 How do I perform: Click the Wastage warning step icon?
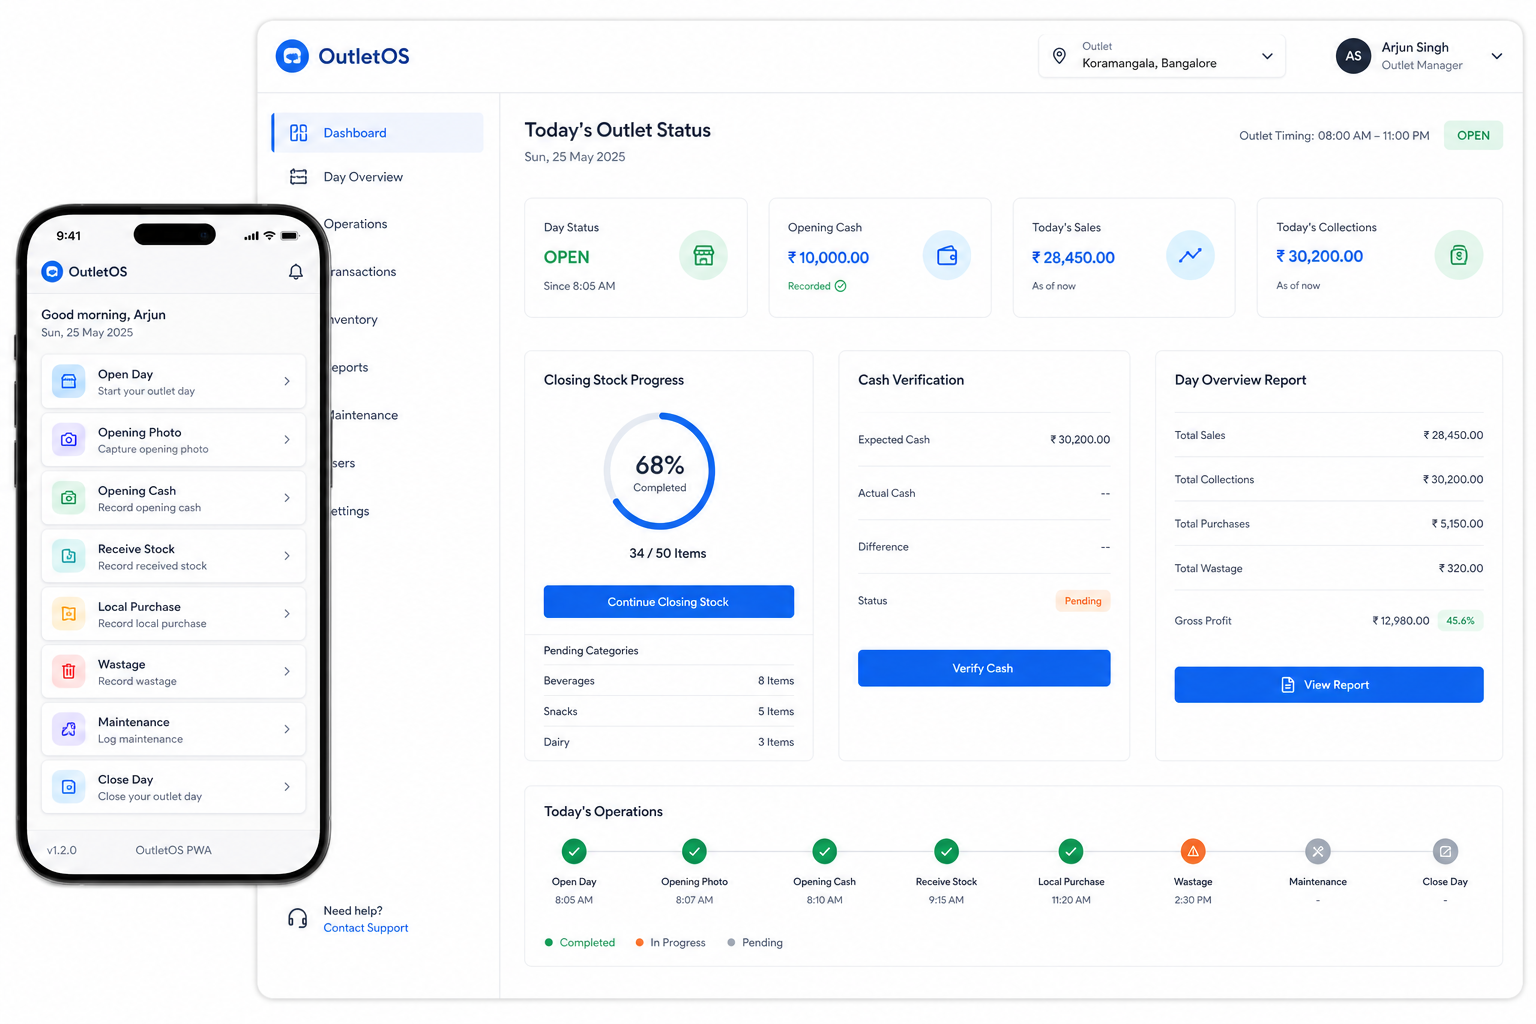[1193, 852]
